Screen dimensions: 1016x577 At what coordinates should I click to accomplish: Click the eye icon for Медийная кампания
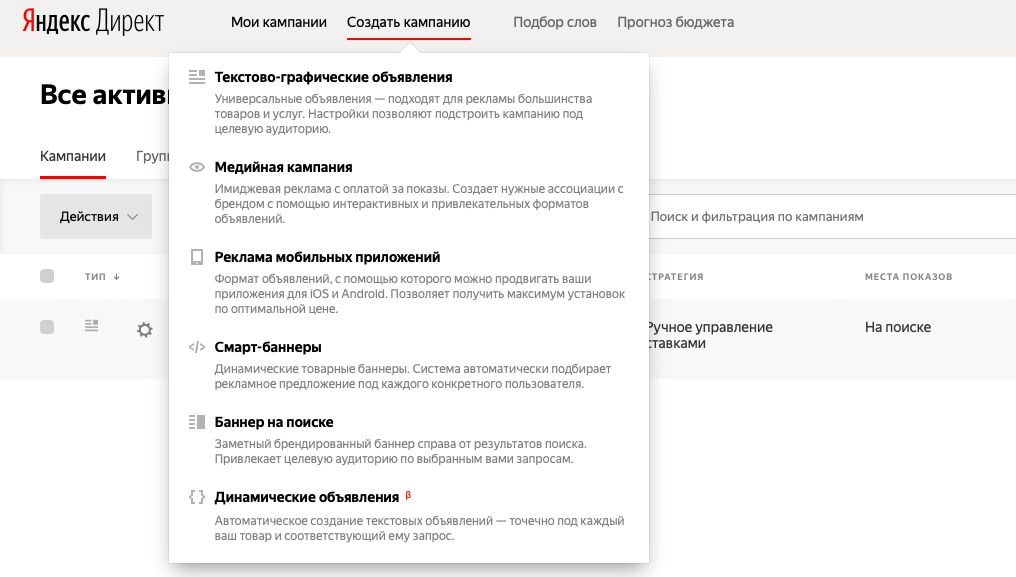tap(197, 167)
